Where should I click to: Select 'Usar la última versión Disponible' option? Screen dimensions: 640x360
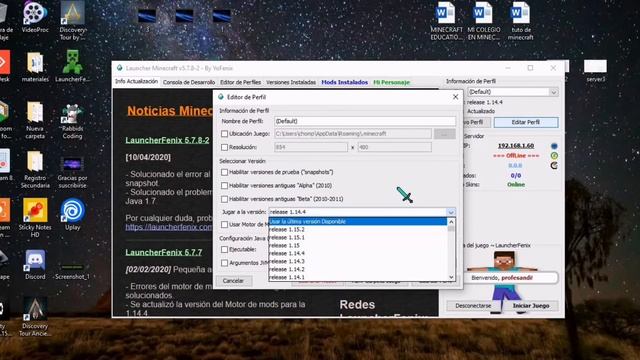[358, 221]
